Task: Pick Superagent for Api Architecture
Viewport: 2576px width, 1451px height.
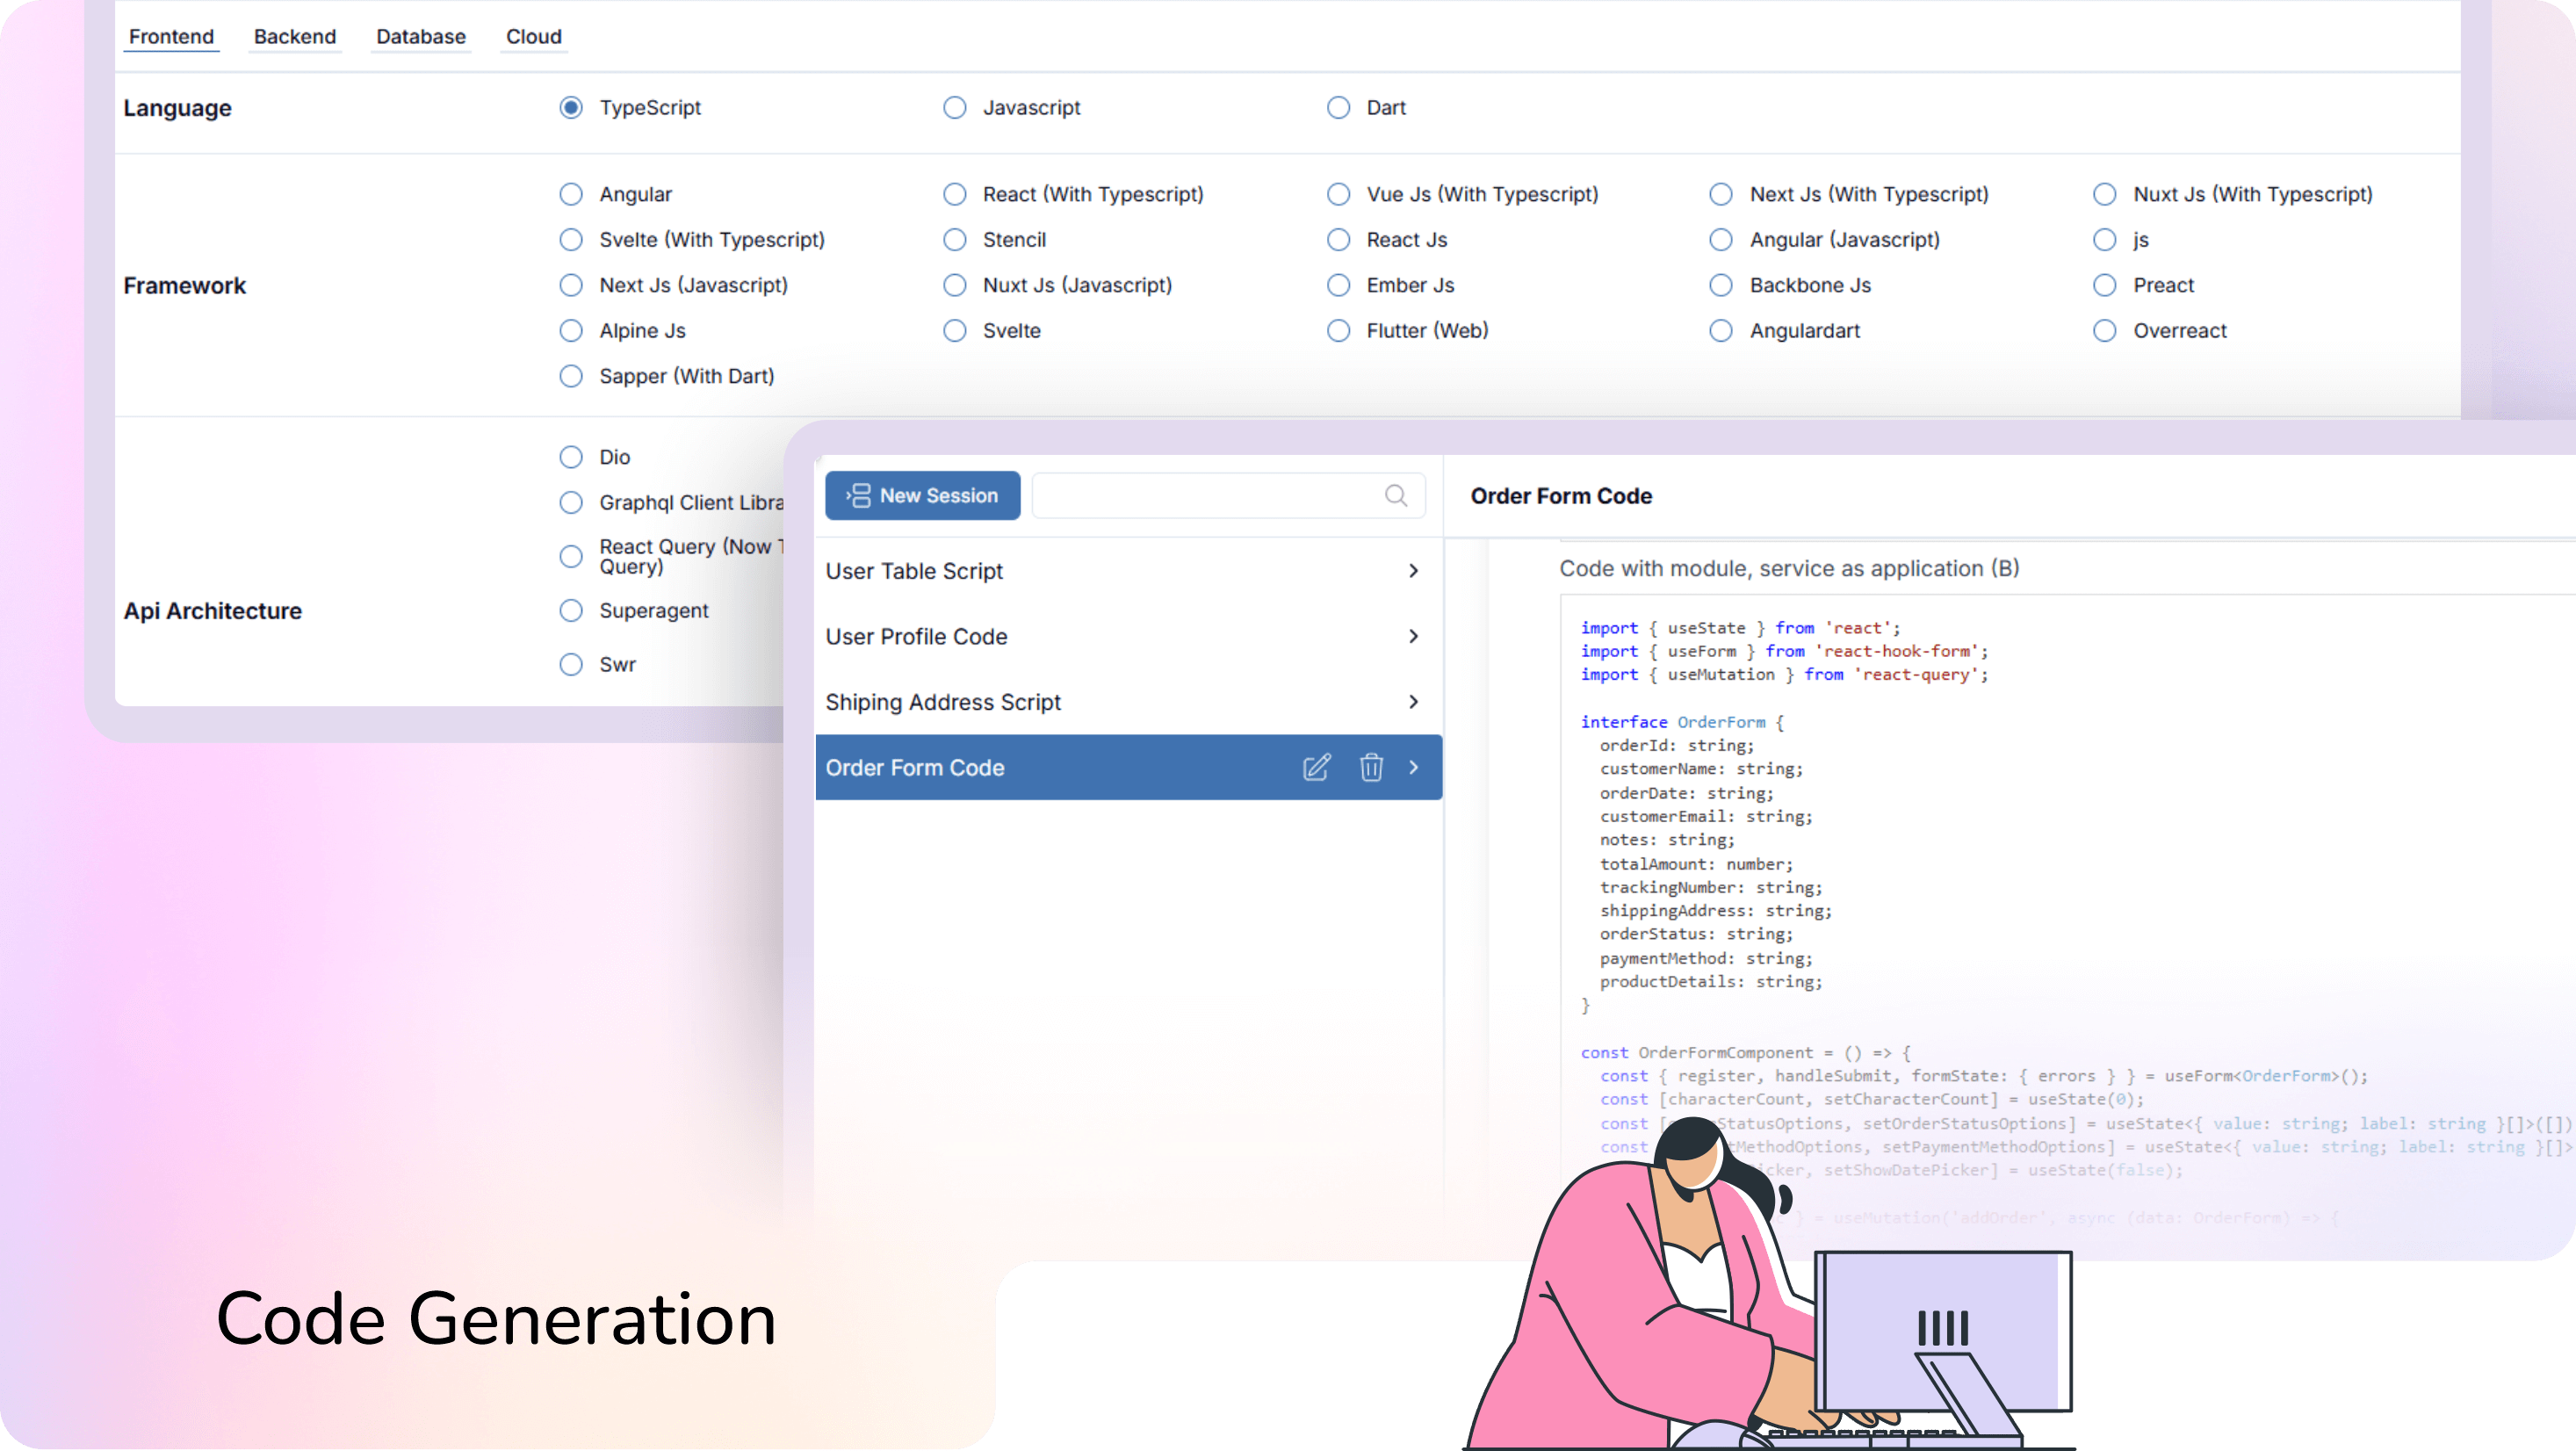Action: point(571,610)
